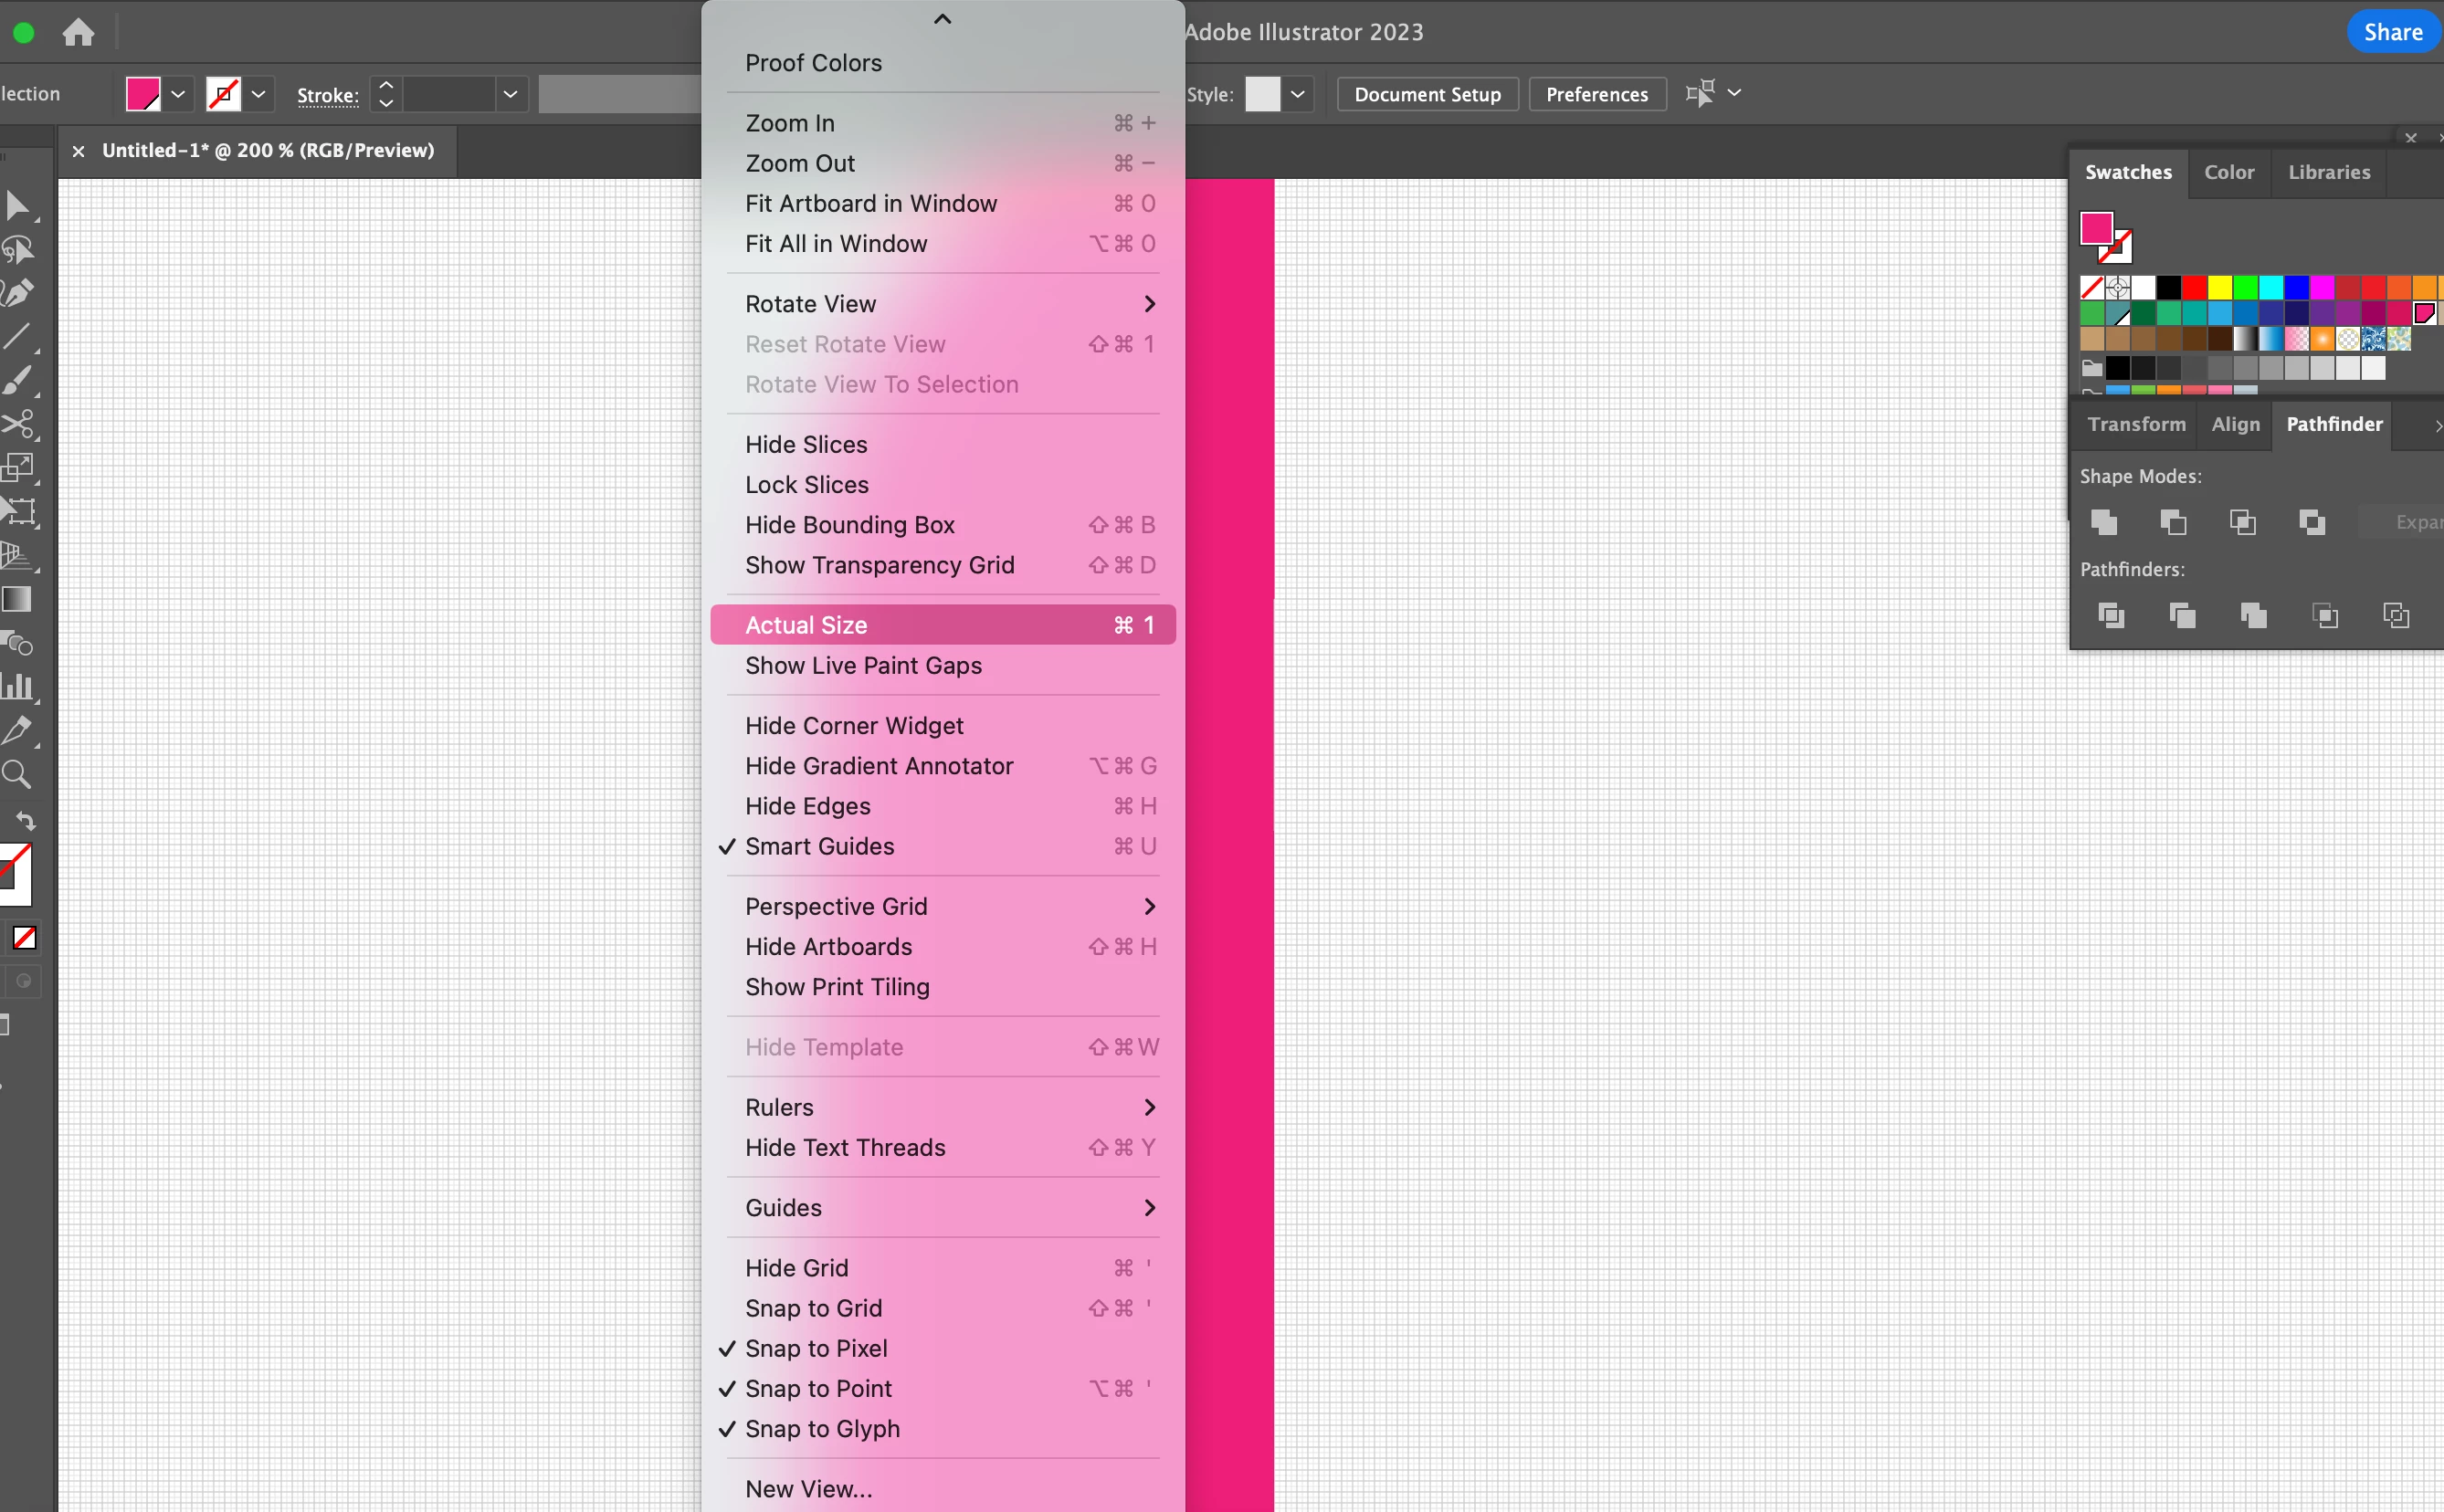Click the Unite shape mode icon
Image resolution: width=2444 pixels, height=1512 pixels.
click(2104, 522)
